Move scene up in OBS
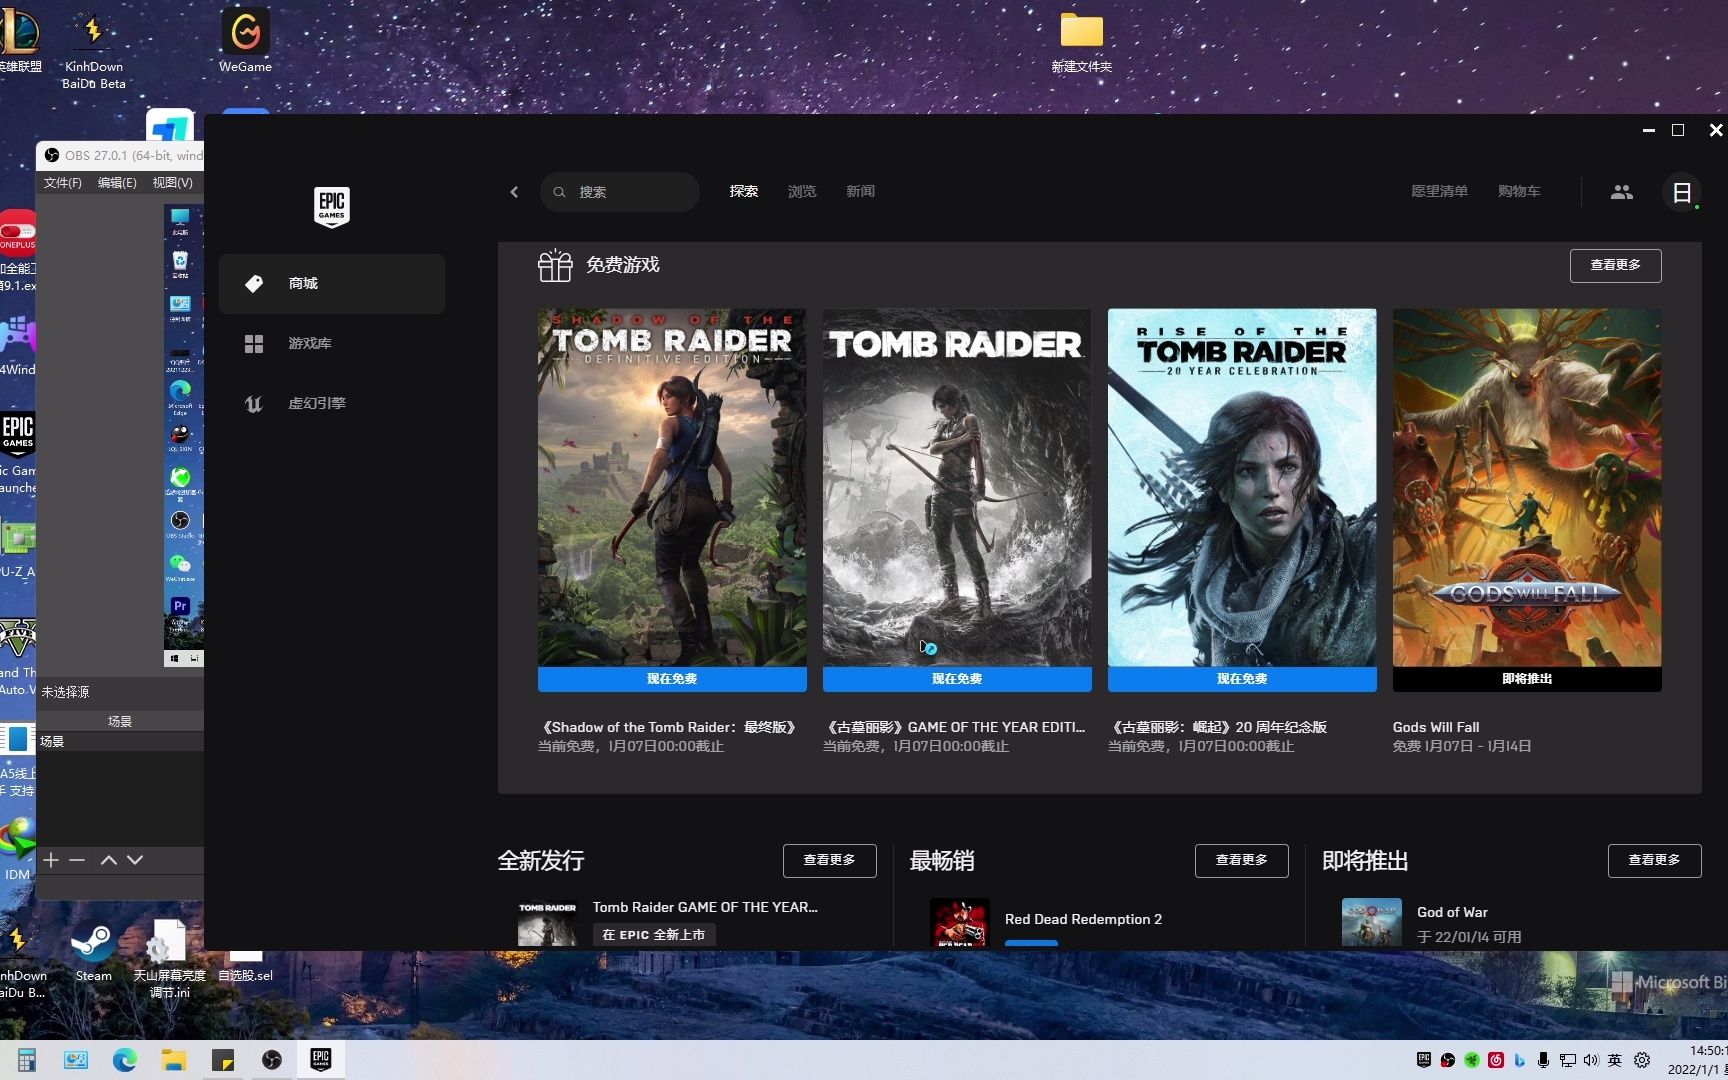The image size is (1728, 1080). point(109,860)
